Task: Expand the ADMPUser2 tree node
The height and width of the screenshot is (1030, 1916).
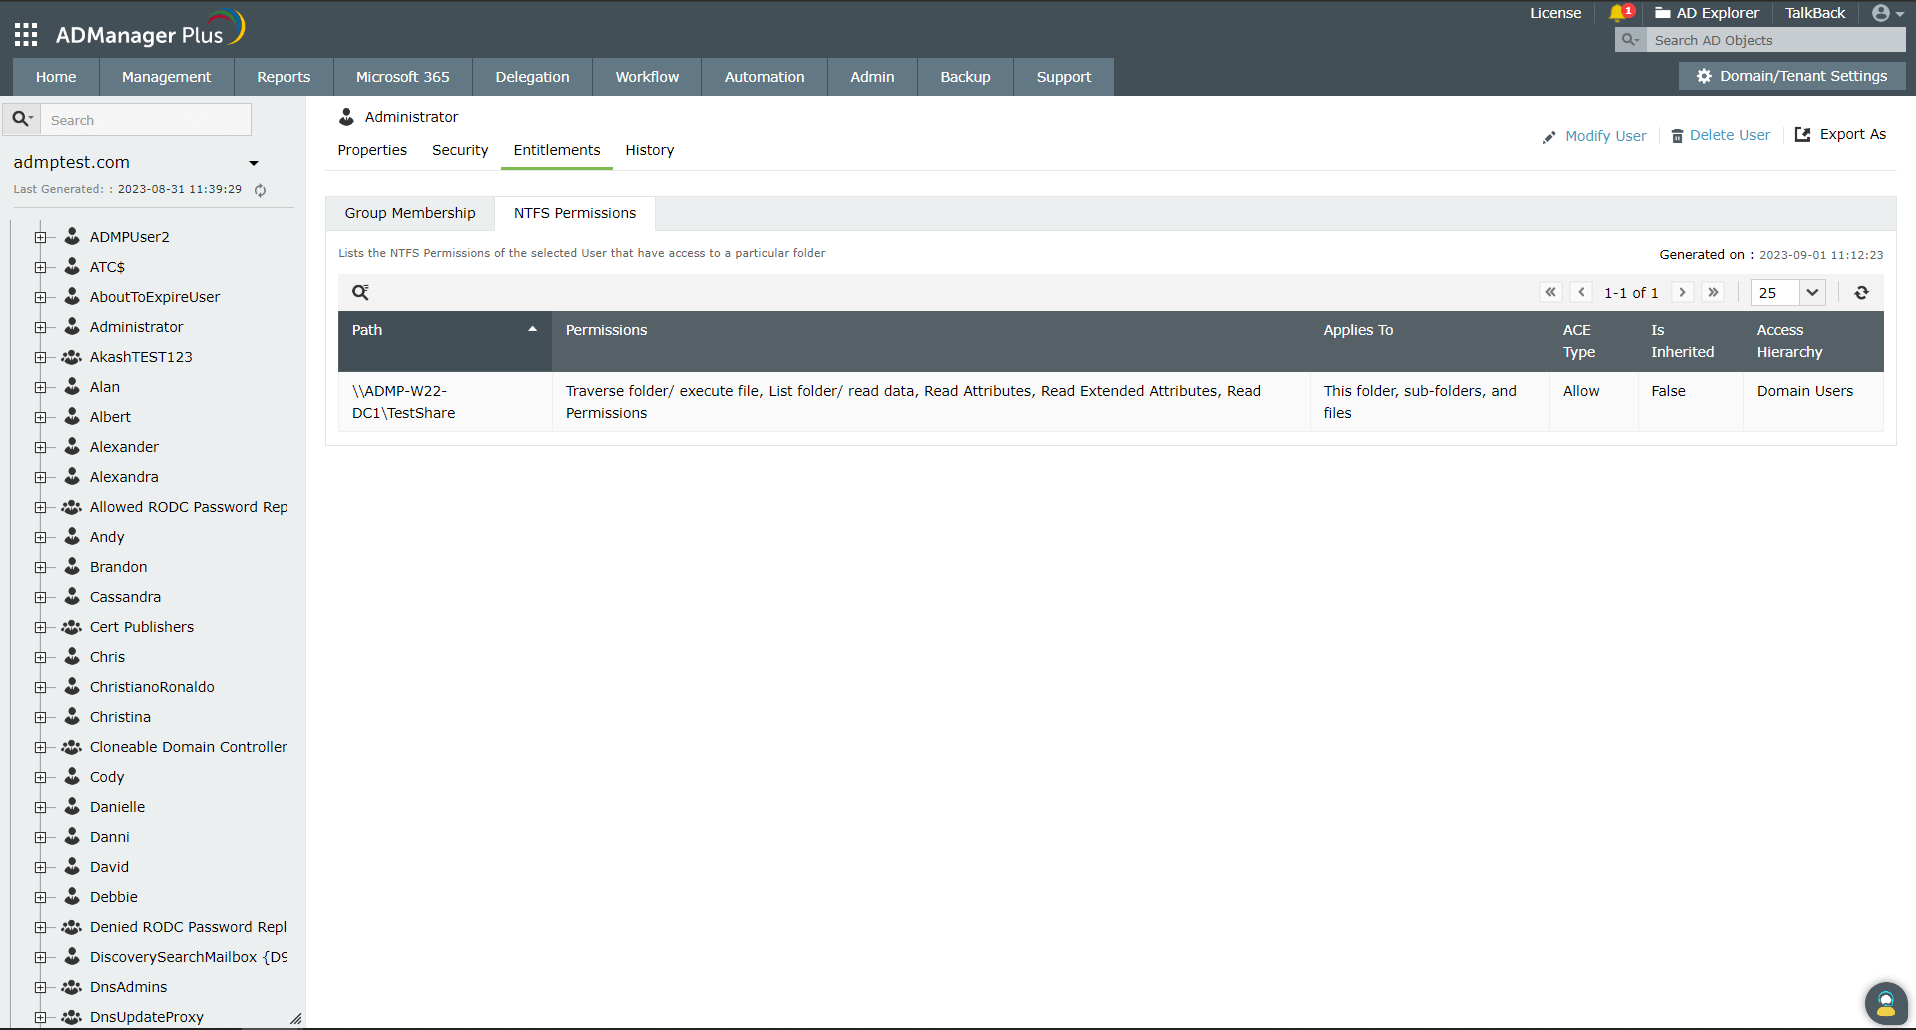Action: pos(40,237)
